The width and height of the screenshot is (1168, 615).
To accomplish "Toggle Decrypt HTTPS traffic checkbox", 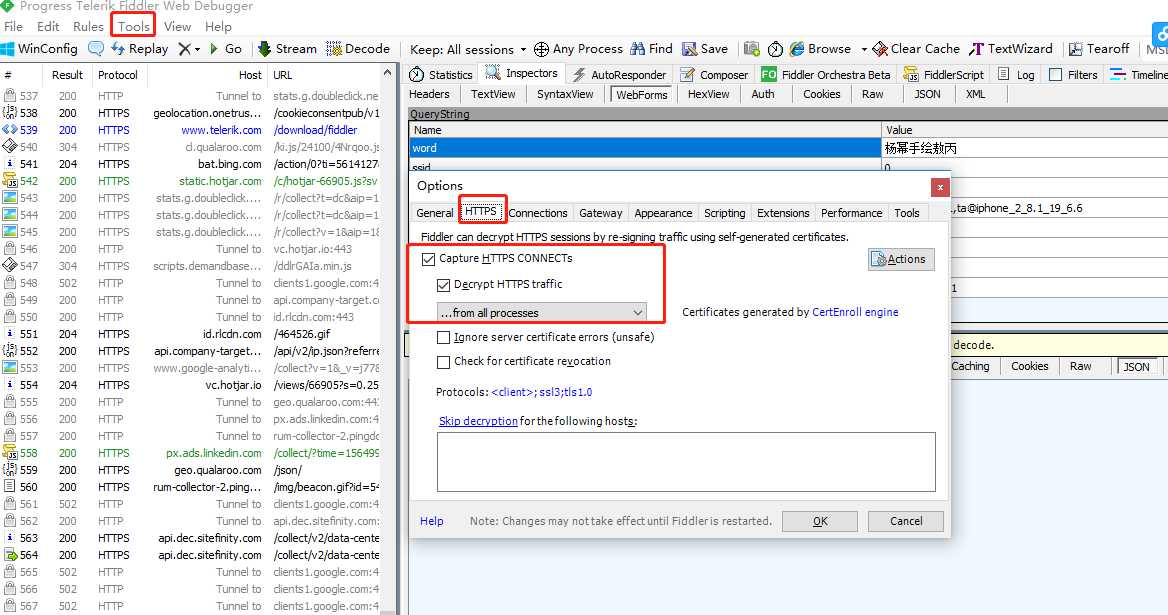I will (443, 285).
